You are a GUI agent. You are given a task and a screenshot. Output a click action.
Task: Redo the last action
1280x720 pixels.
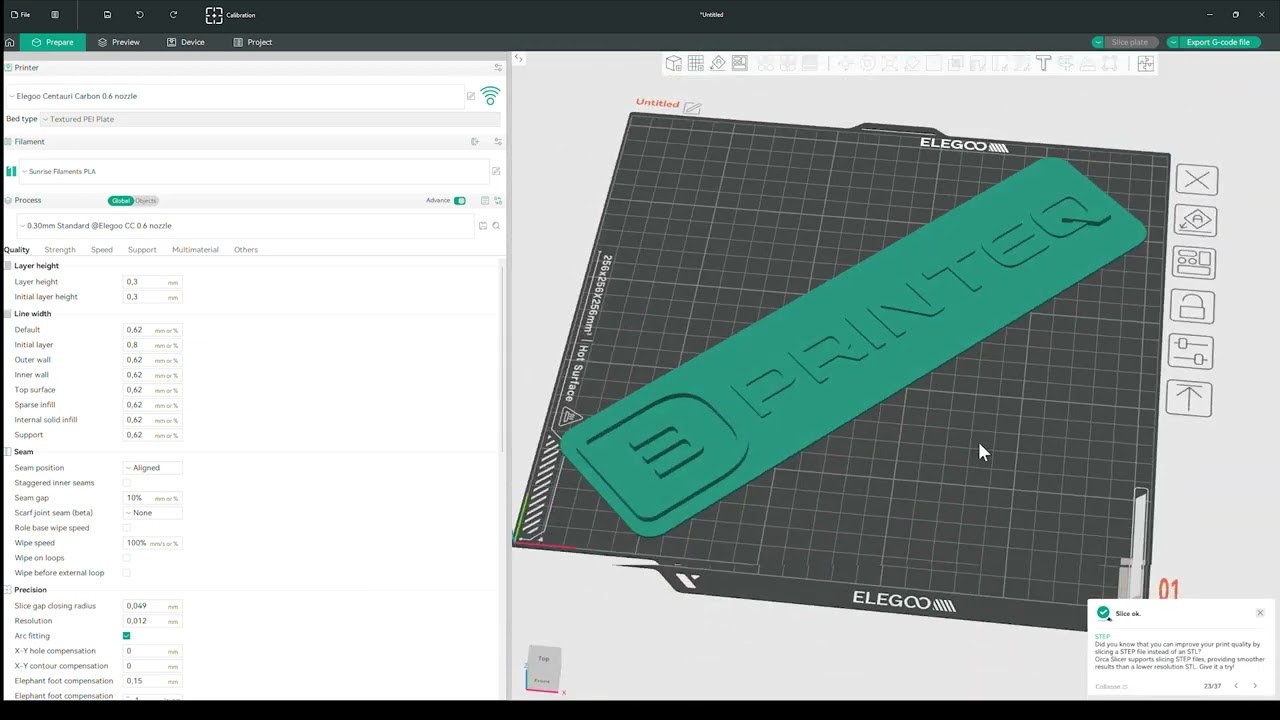173,15
